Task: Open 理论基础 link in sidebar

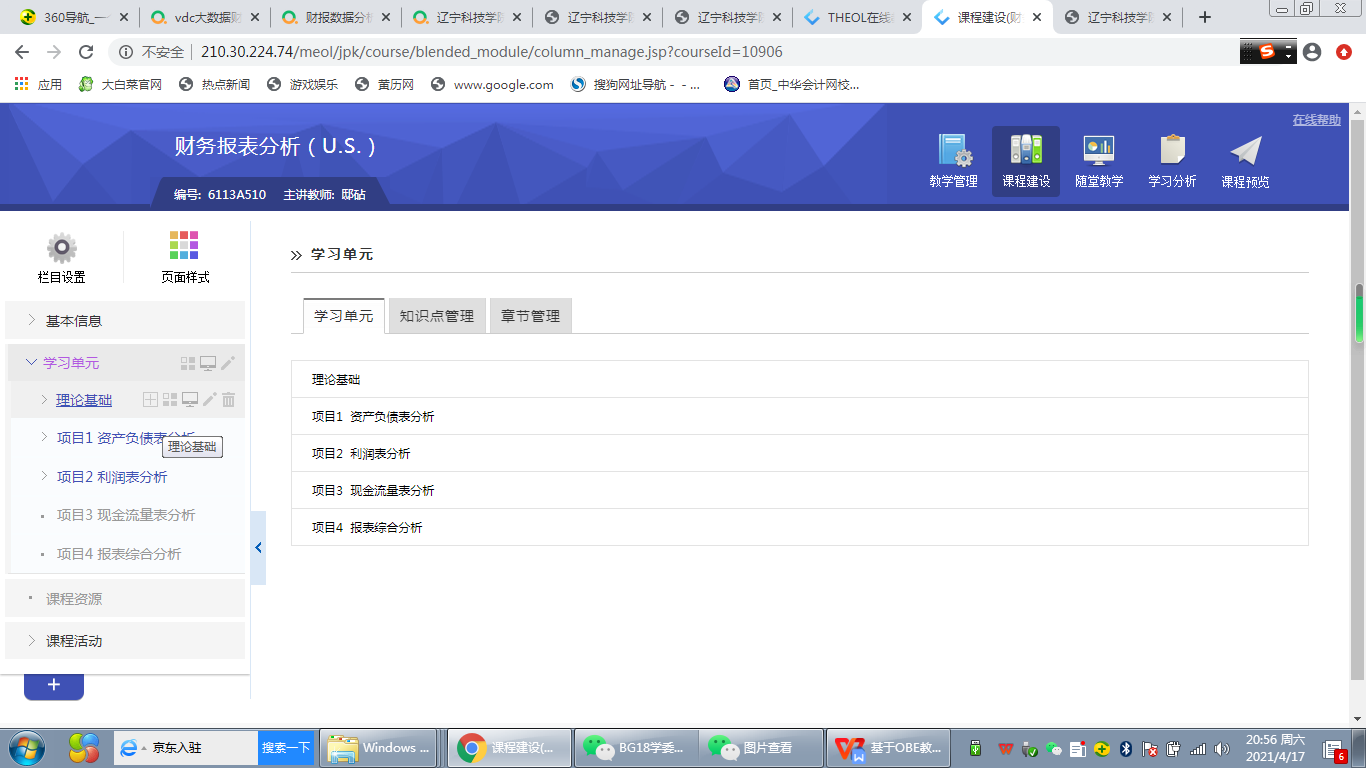Action: tap(84, 400)
